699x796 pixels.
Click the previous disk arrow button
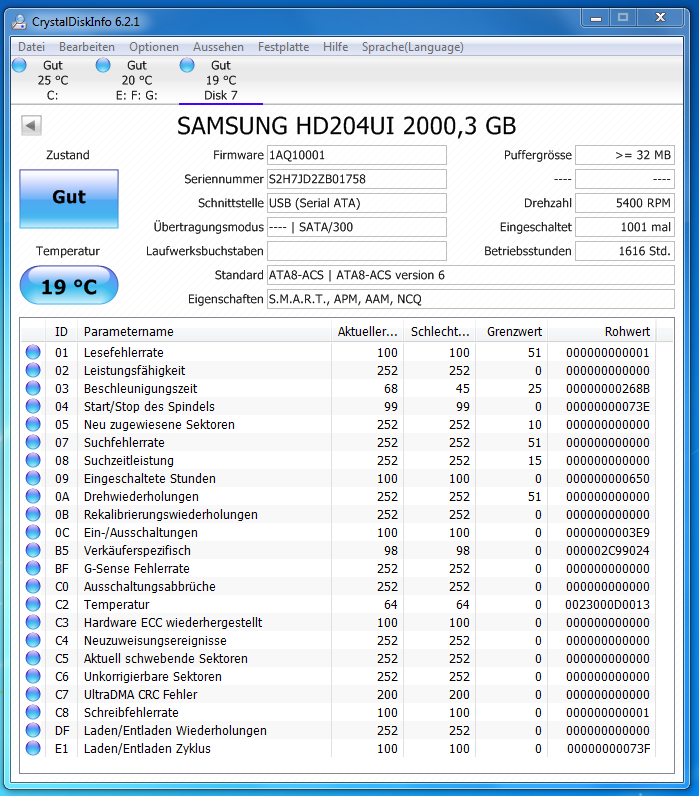pos(31,125)
